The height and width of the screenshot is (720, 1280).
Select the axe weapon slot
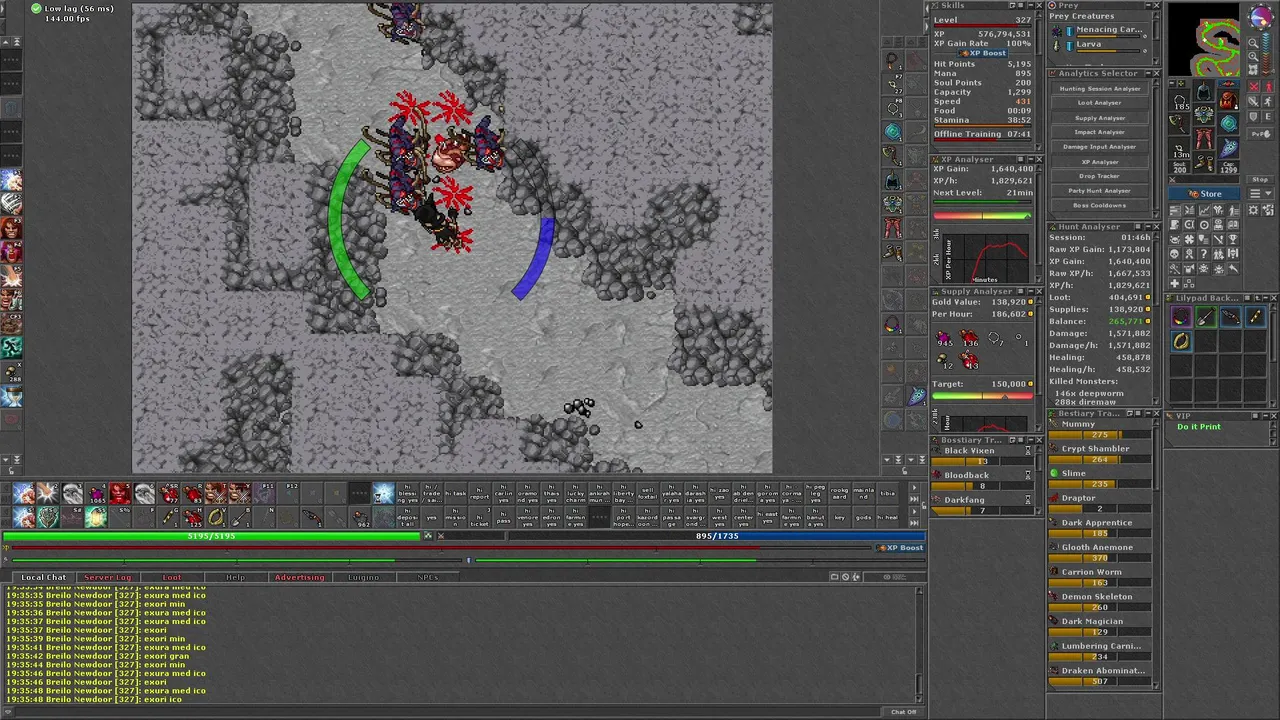pyautogui.click(x=1179, y=124)
